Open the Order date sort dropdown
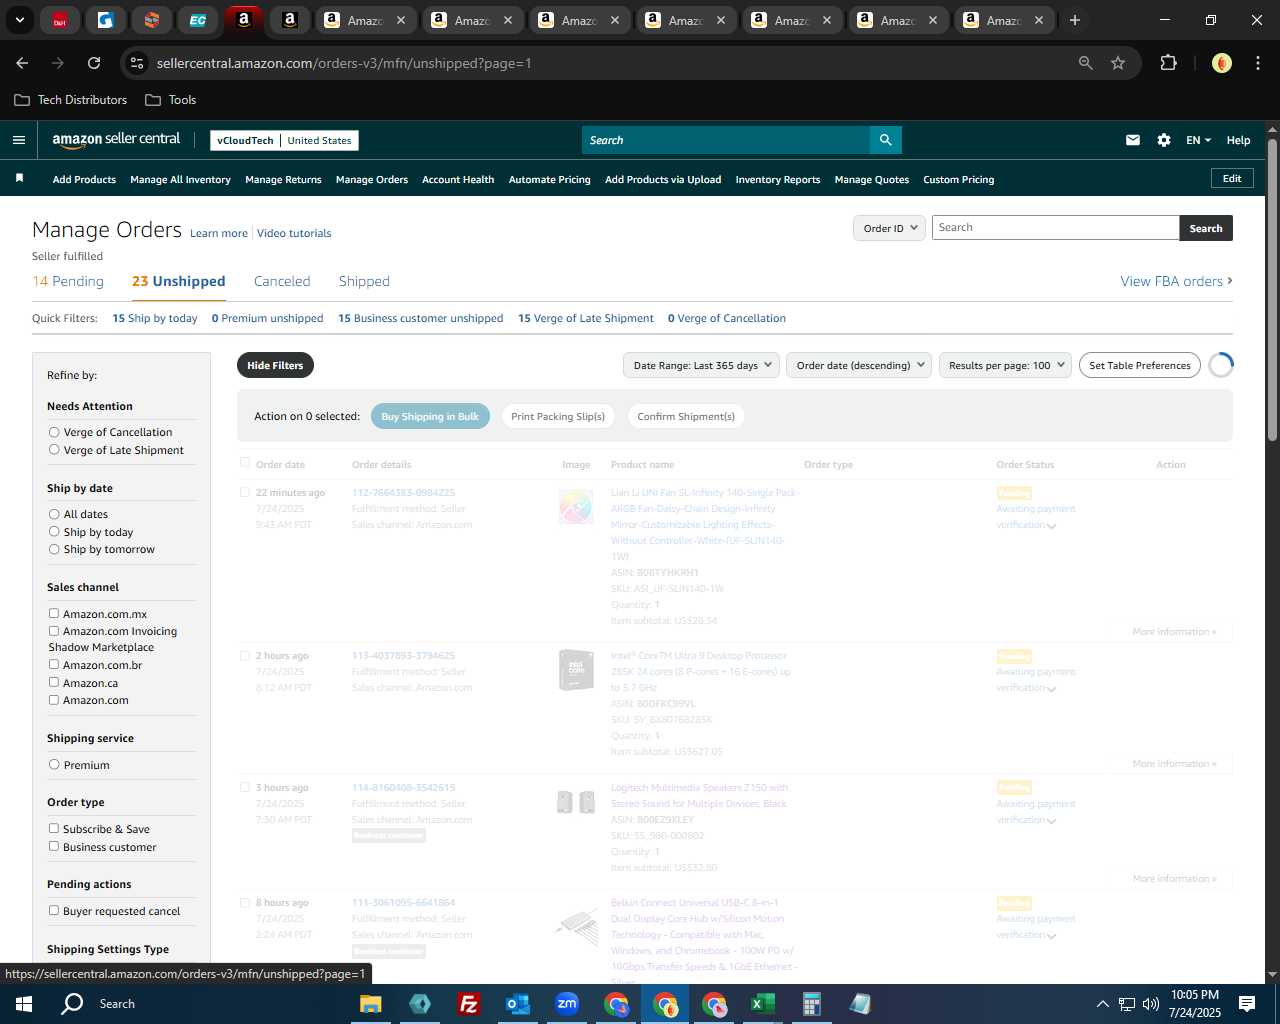Viewport: 1280px width, 1024px height. click(859, 365)
